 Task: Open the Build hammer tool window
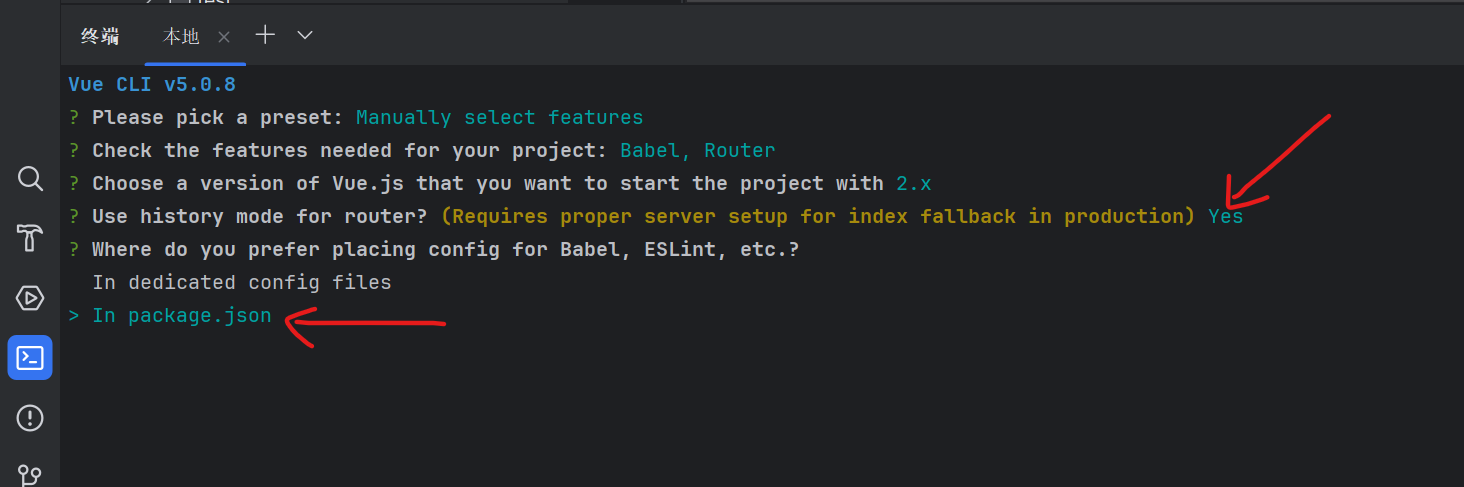click(x=30, y=238)
